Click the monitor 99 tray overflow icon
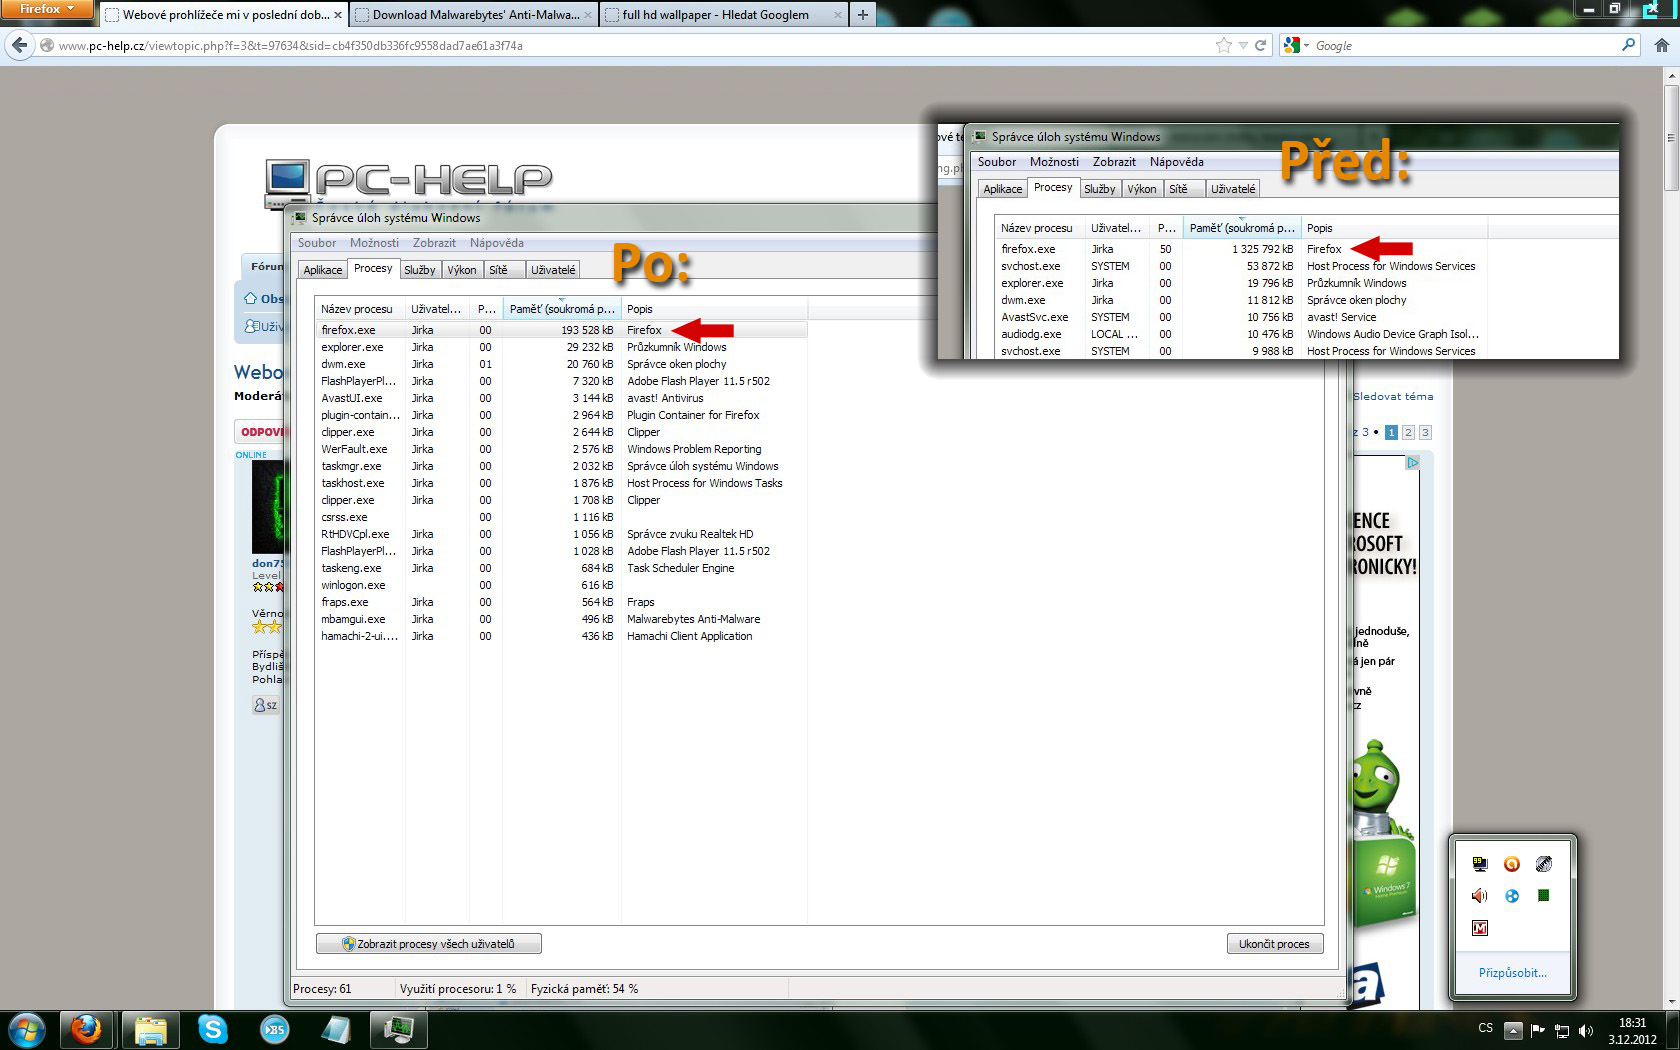1680x1050 pixels. point(1480,864)
